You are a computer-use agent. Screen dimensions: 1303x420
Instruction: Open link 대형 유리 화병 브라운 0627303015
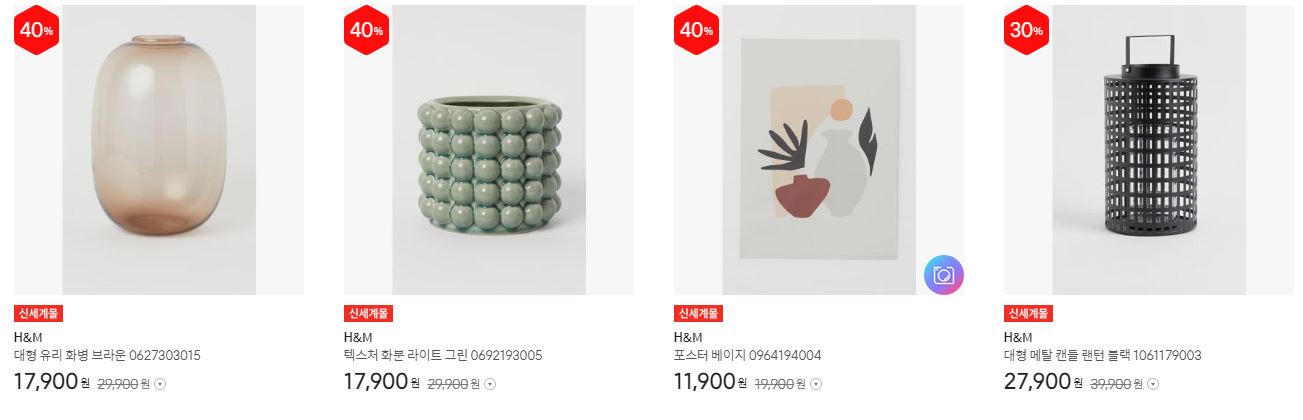click(x=108, y=356)
